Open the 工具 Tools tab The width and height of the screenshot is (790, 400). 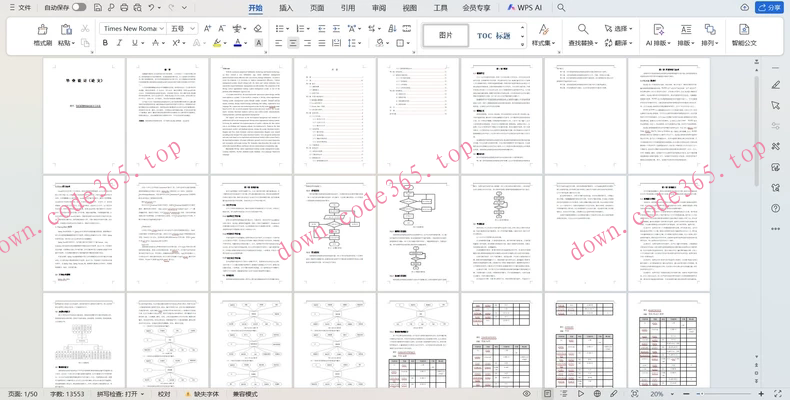coord(440,8)
